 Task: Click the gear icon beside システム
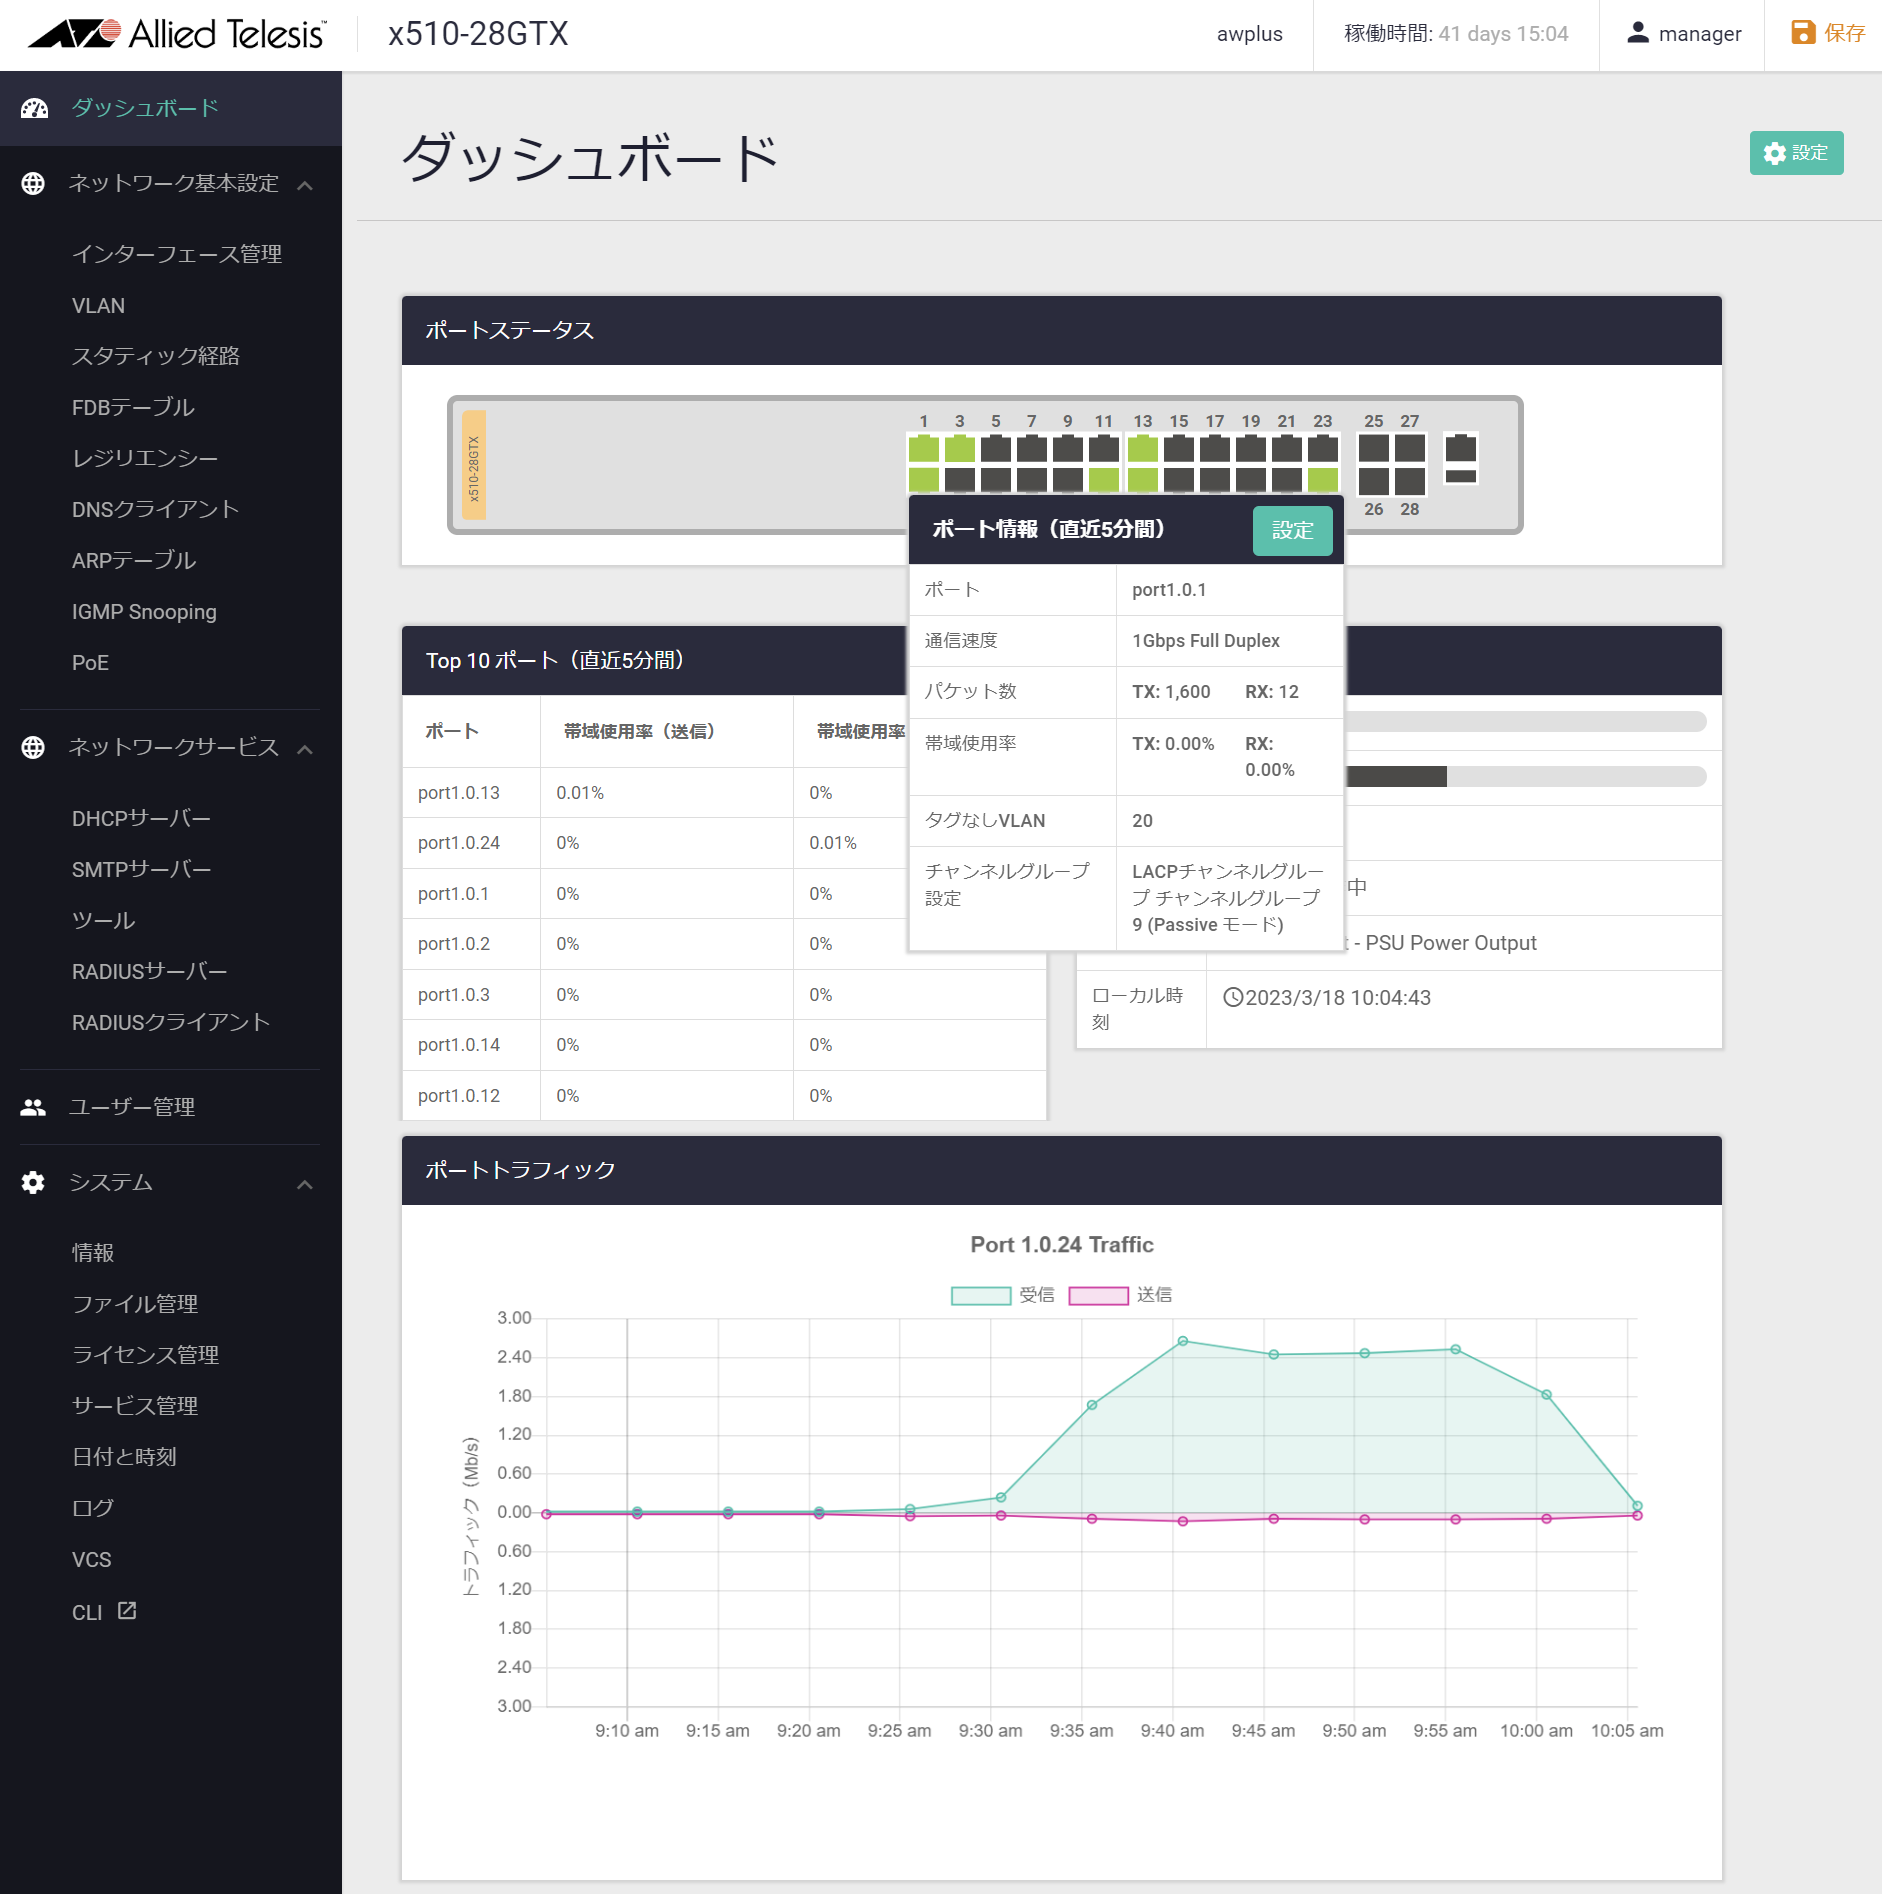(33, 1183)
